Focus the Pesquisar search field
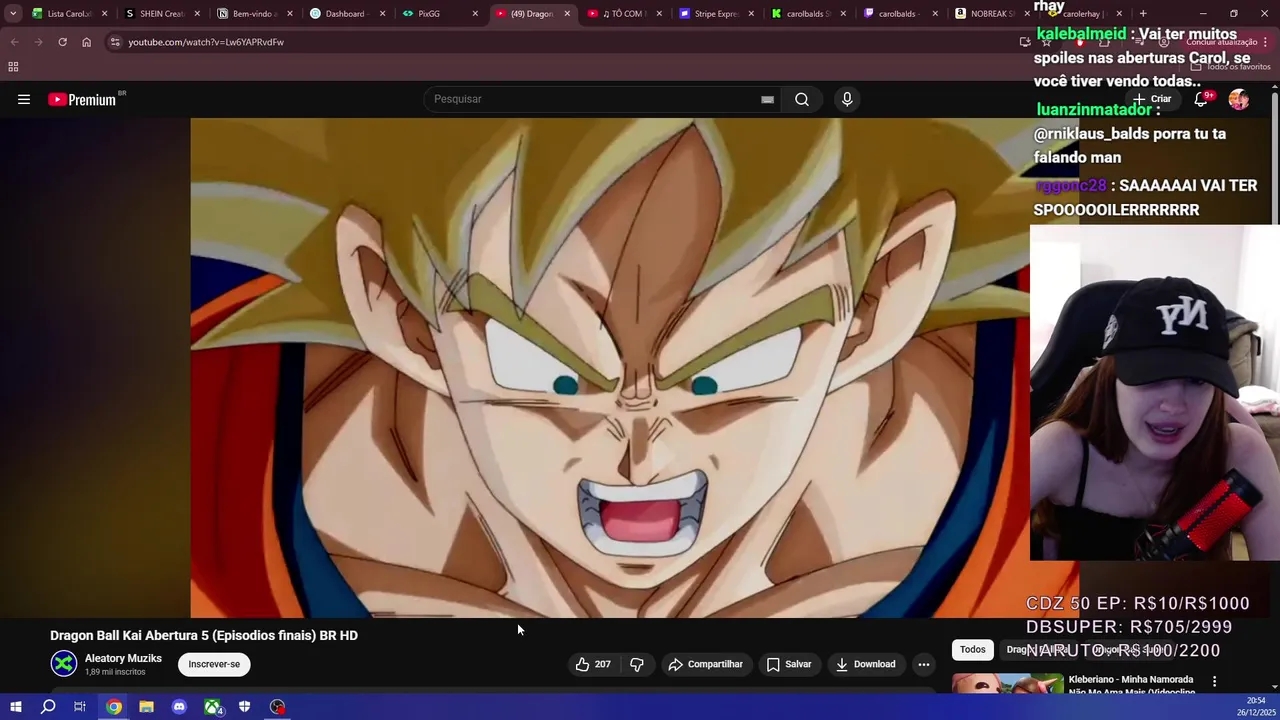The height and width of the screenshot is (720, 1280). pyautogui.click(x=595, y=99)
